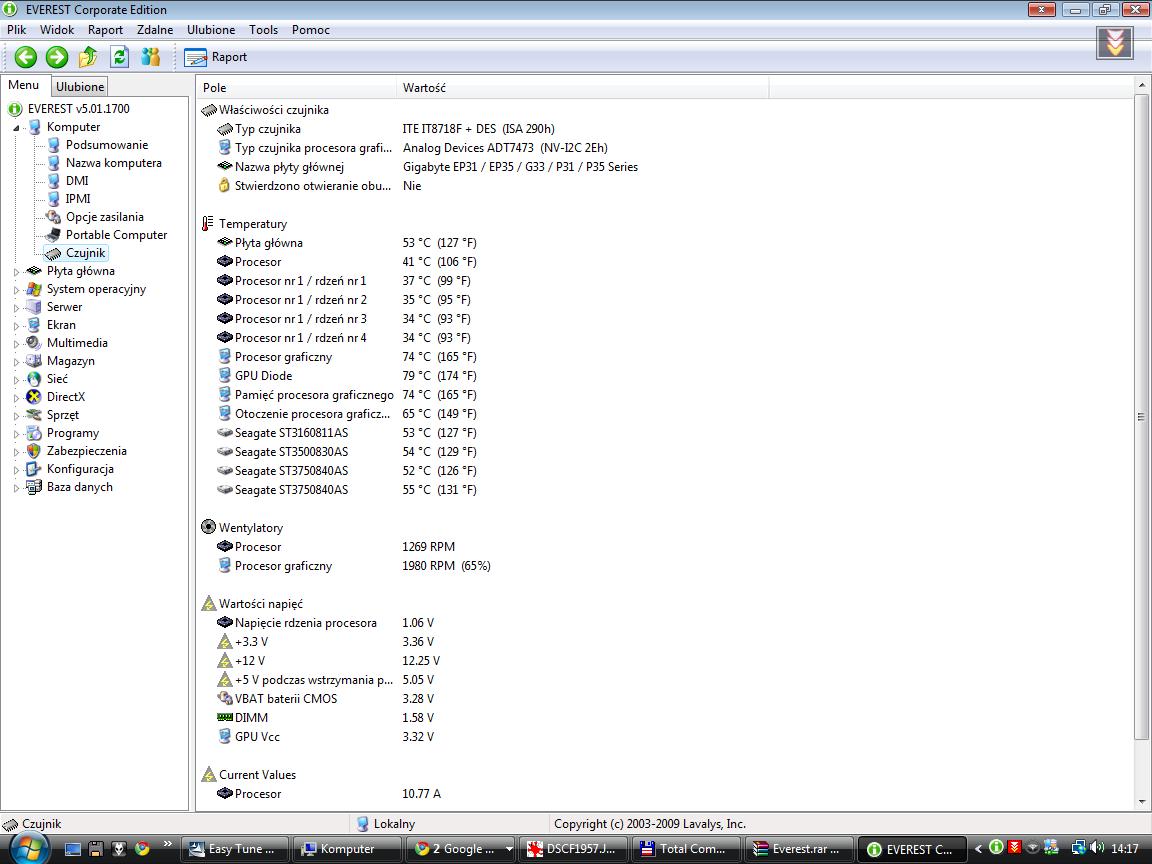Expand the Sieć tree node
Screen dimensions: 1152x864
(x=16, y=380)
